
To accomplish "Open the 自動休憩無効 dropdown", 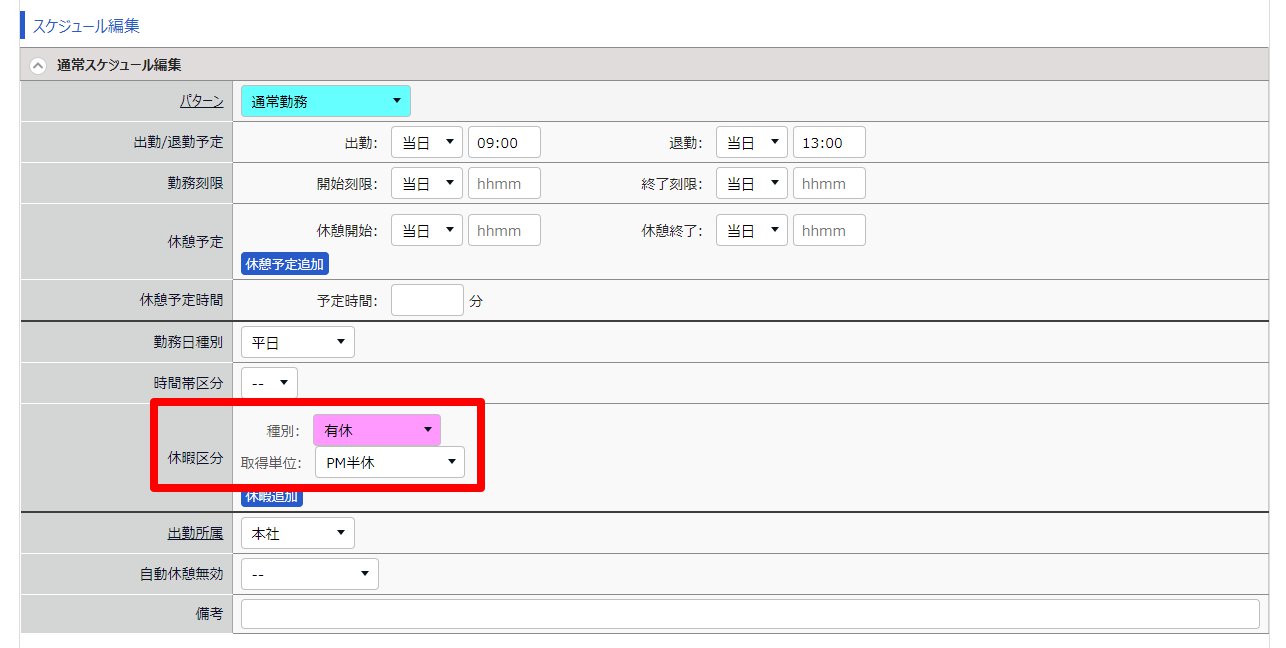I will (x=310, y=574).
